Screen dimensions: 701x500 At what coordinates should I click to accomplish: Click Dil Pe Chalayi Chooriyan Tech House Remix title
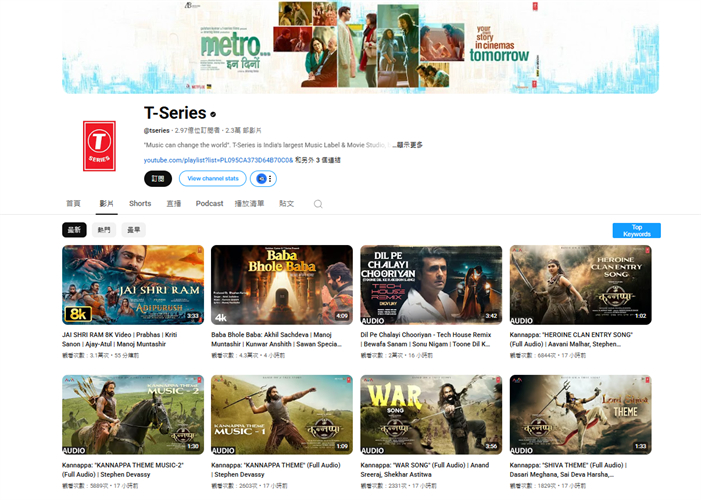(x=426, y=339)
